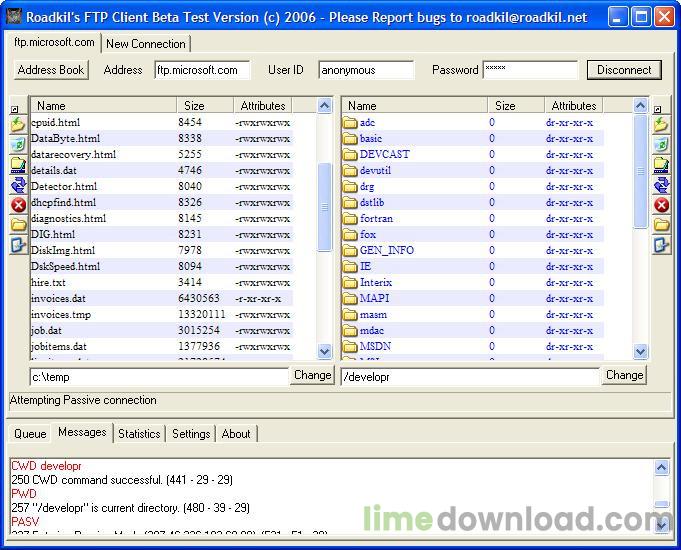Open the Settings tab
The width and height of the screenshot is (681, 550).
pyautogui.click(x=191, y=433)
